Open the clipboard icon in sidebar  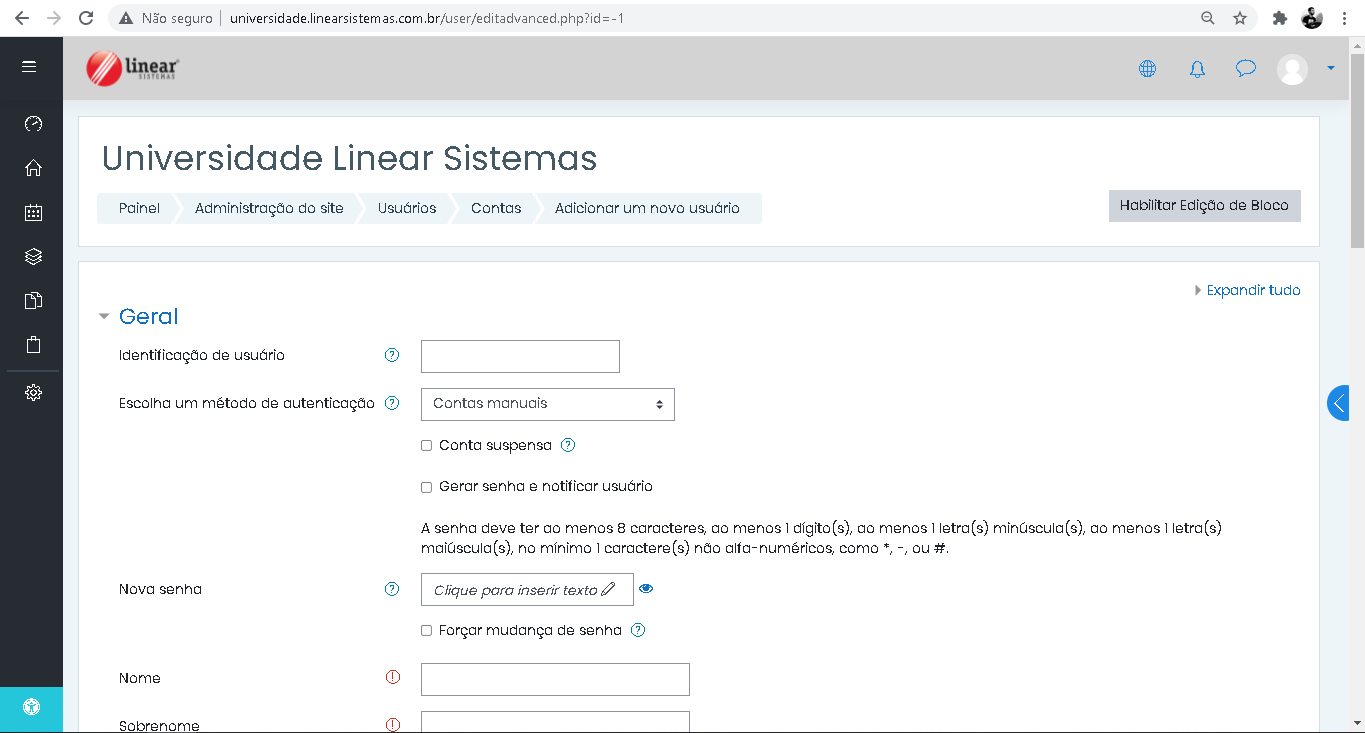click(x=33, y=345)
